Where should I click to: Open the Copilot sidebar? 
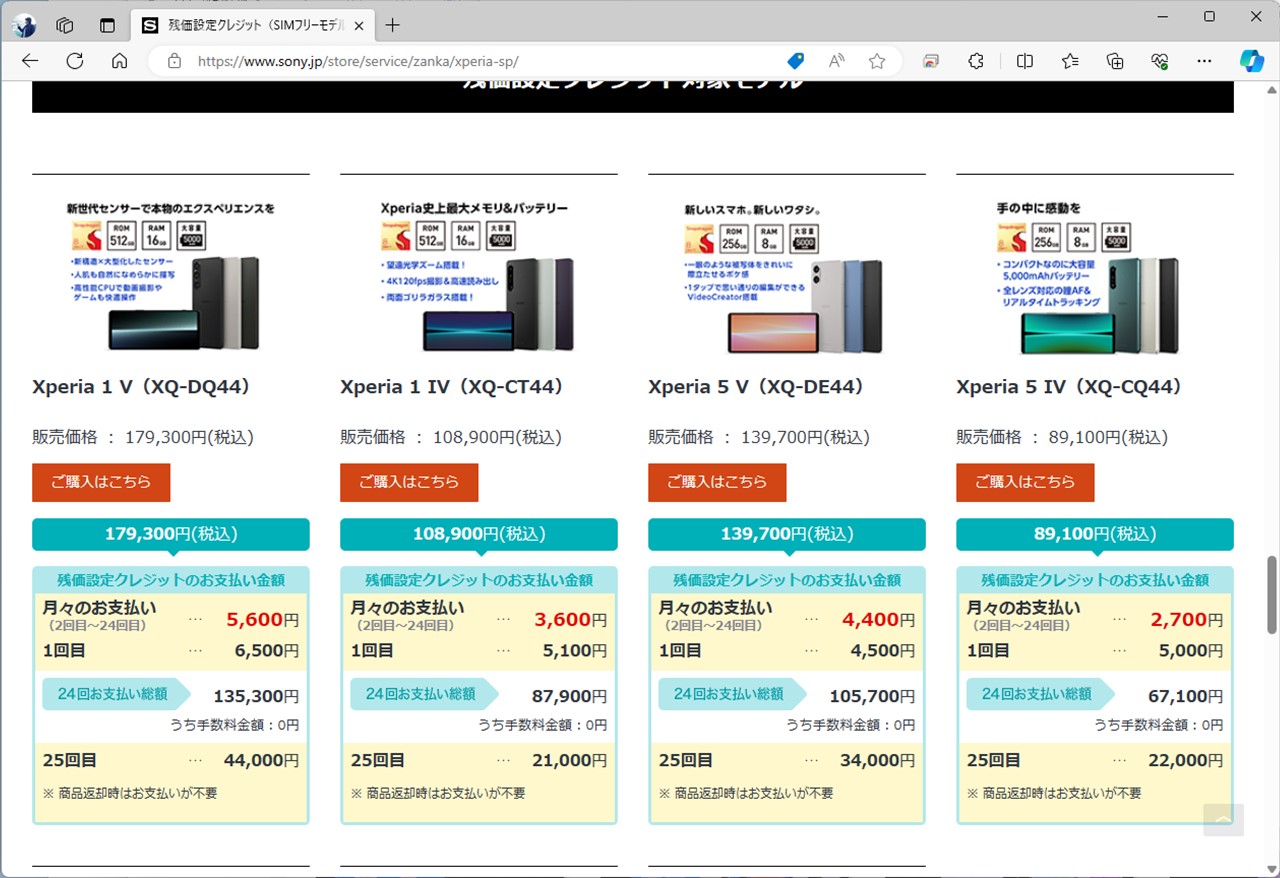tap(1251, 61)
